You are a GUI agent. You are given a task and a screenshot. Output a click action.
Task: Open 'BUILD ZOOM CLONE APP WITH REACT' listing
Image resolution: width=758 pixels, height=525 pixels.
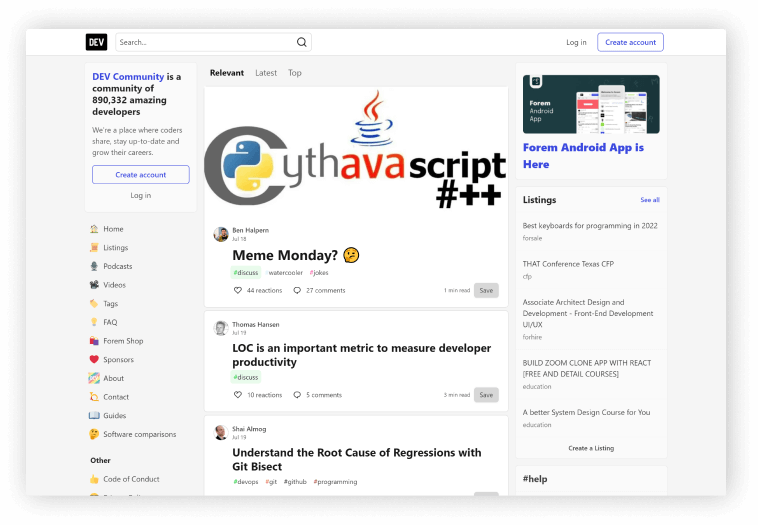coord(587,368)
